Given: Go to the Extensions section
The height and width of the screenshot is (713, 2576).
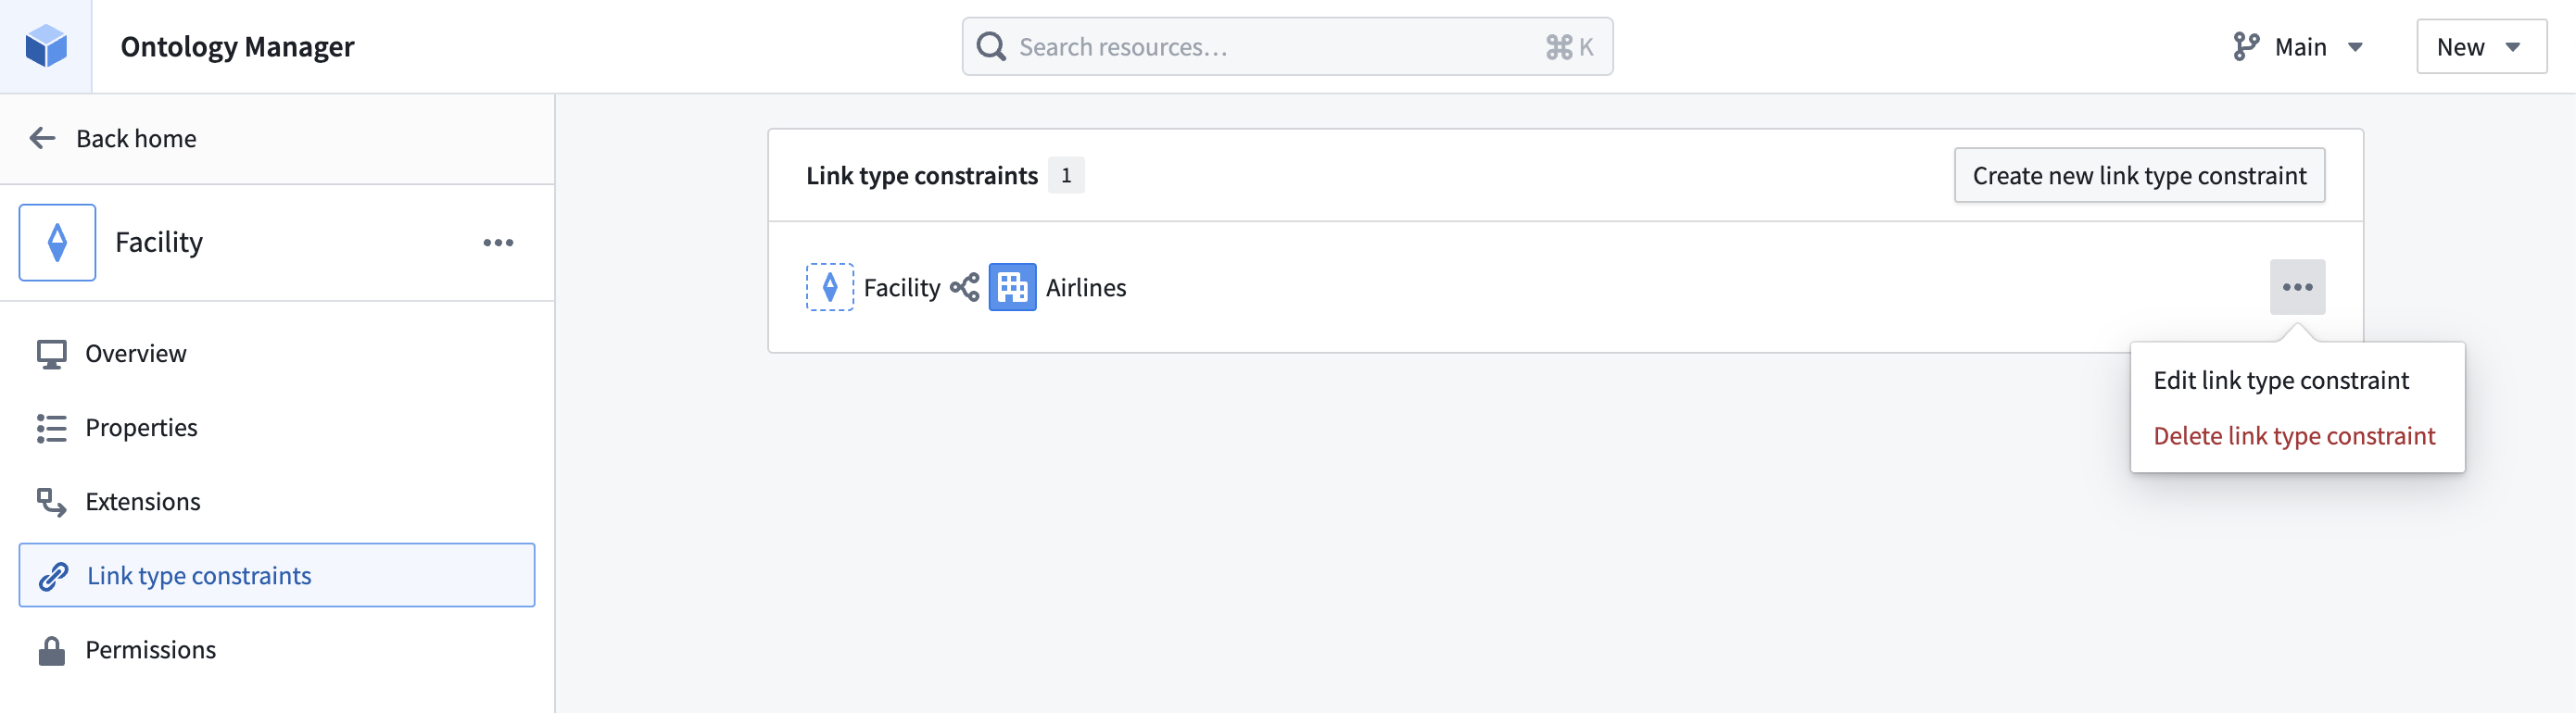Looking at the screenshot, I should 277,502.
